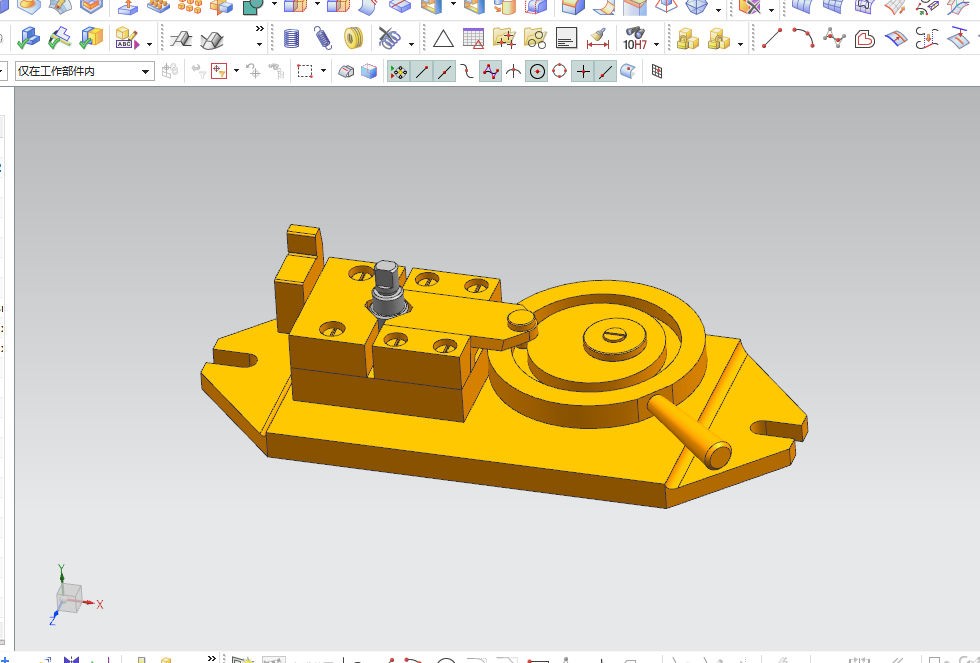Toggle the arc-with-vertical-line snap option
Screen dimensions: 980x663
tap(514, 72)
